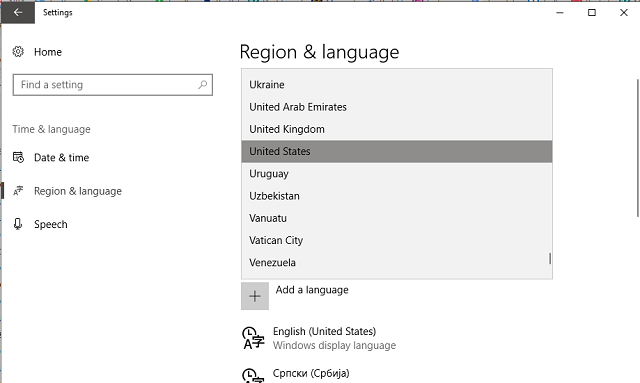Screen dimensions: 640x383
Task: Go to Date & time settings
Action: click(x=61, y=158)
